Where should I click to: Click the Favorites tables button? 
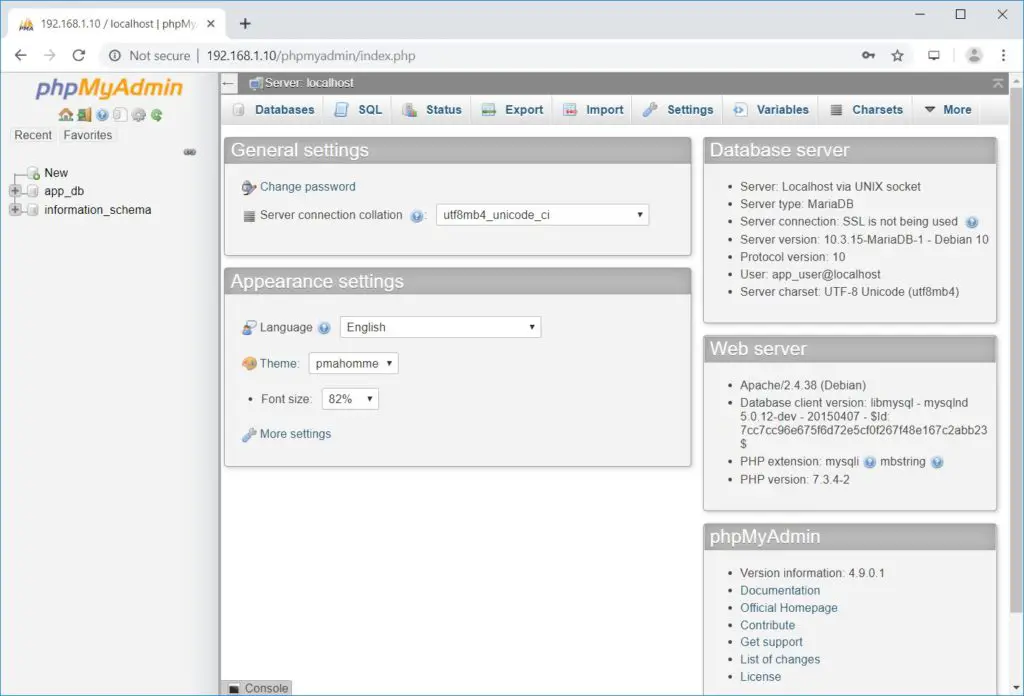[x=88, y=135]
